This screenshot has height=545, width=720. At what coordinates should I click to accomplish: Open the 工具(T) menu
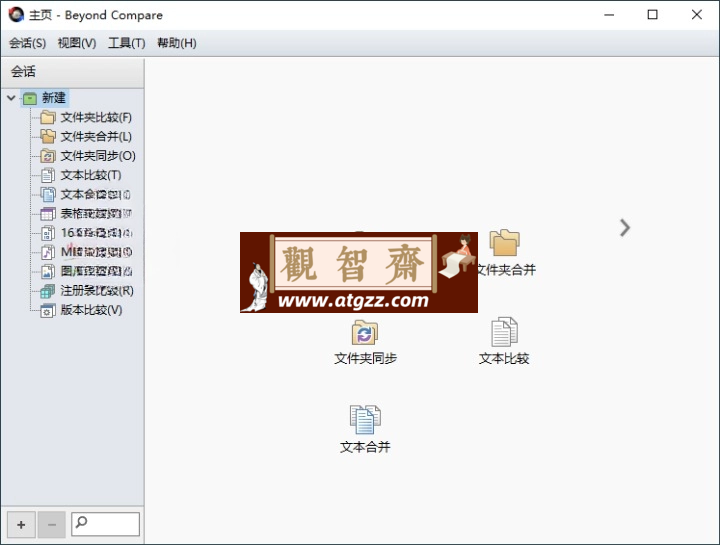point(127,43)
